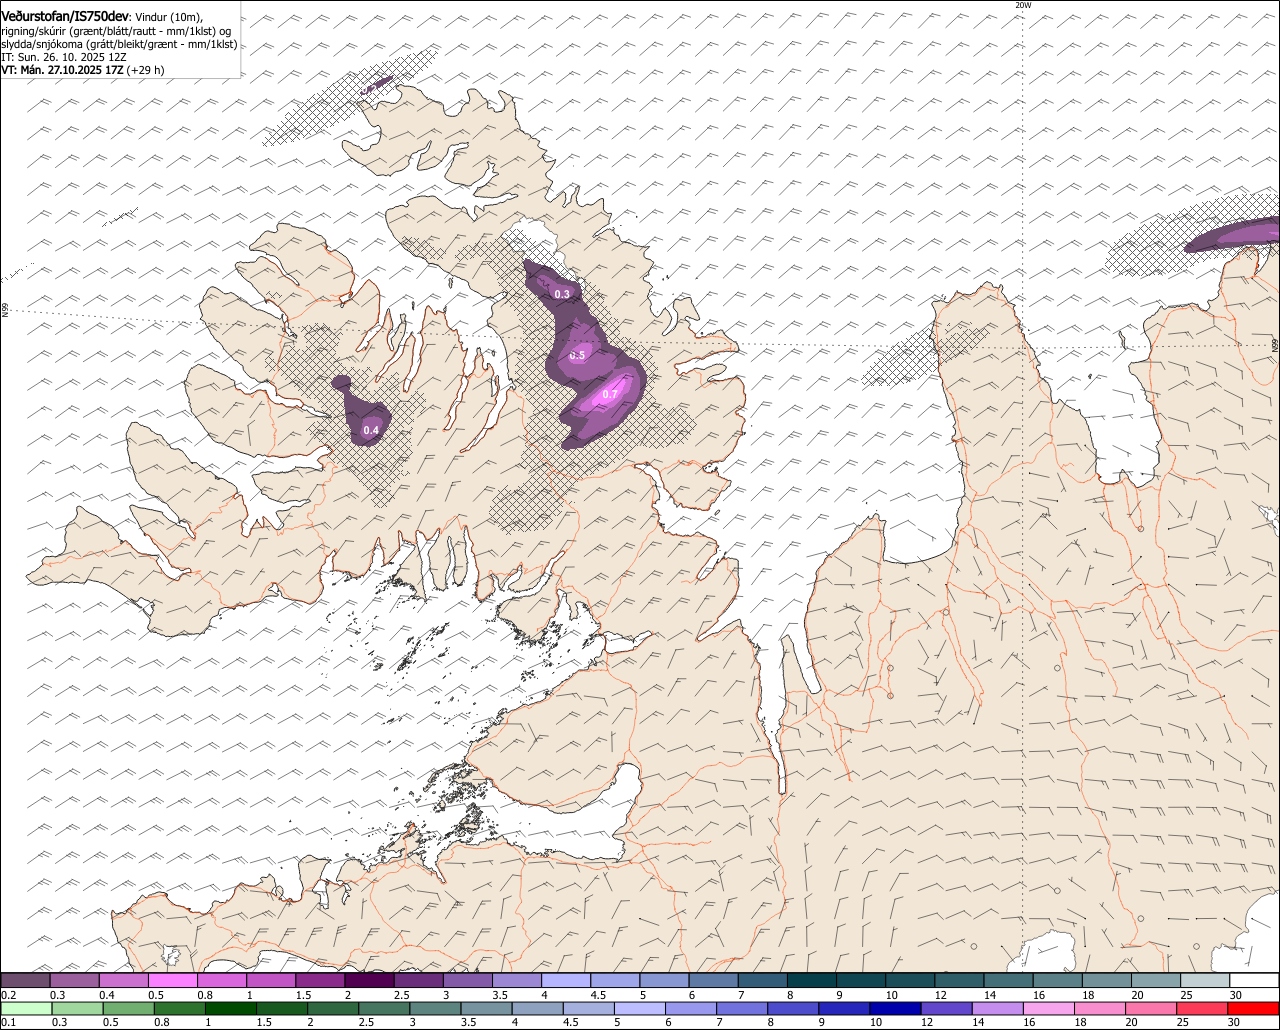Click the 0.5 contour label in purple area
Screen dimensions: 1280x1030
tap(577, 355)
